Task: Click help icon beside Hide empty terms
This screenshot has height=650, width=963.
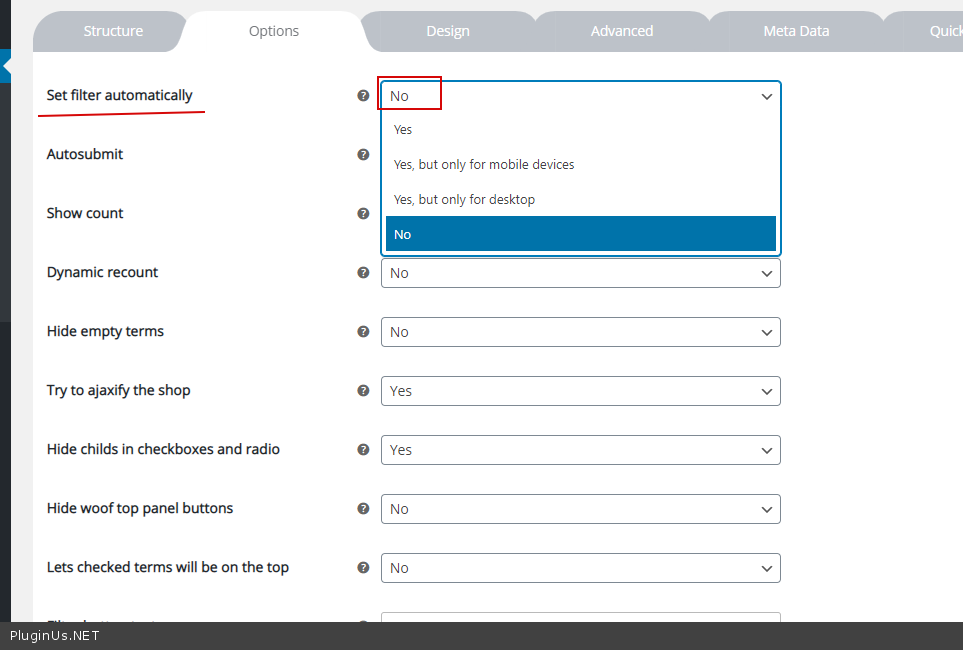Action: pyautogui.click(x=363, y=332)
